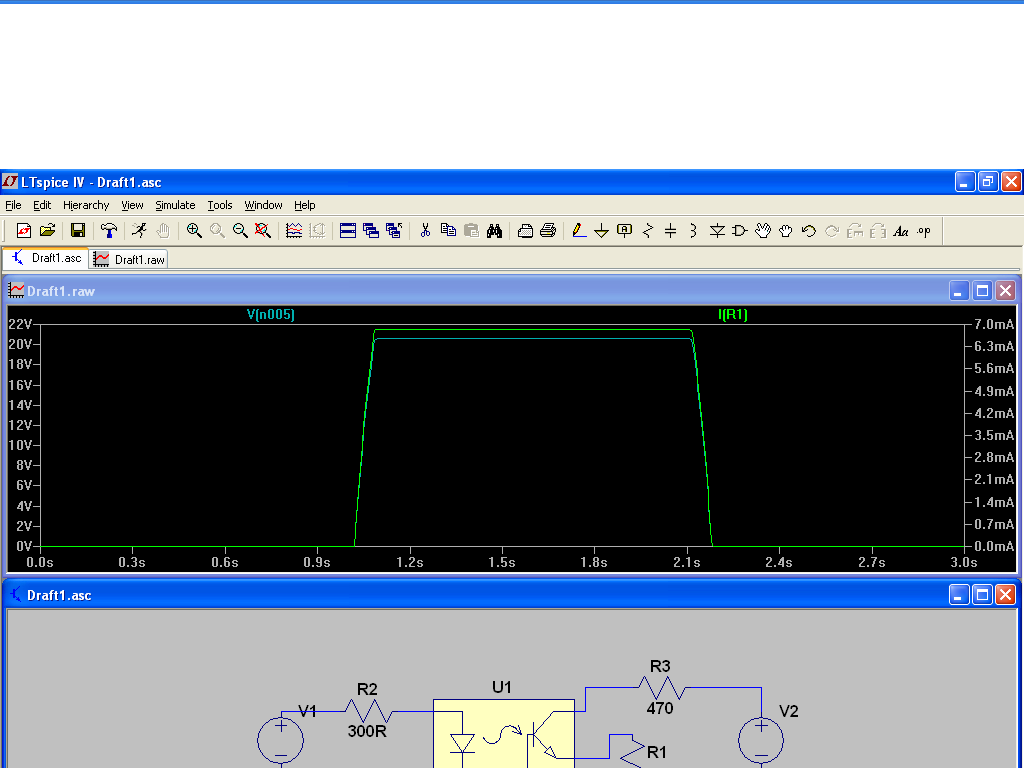
Task: Select optocoupler U1 in the schematic
Action: [x=504, y=733]
